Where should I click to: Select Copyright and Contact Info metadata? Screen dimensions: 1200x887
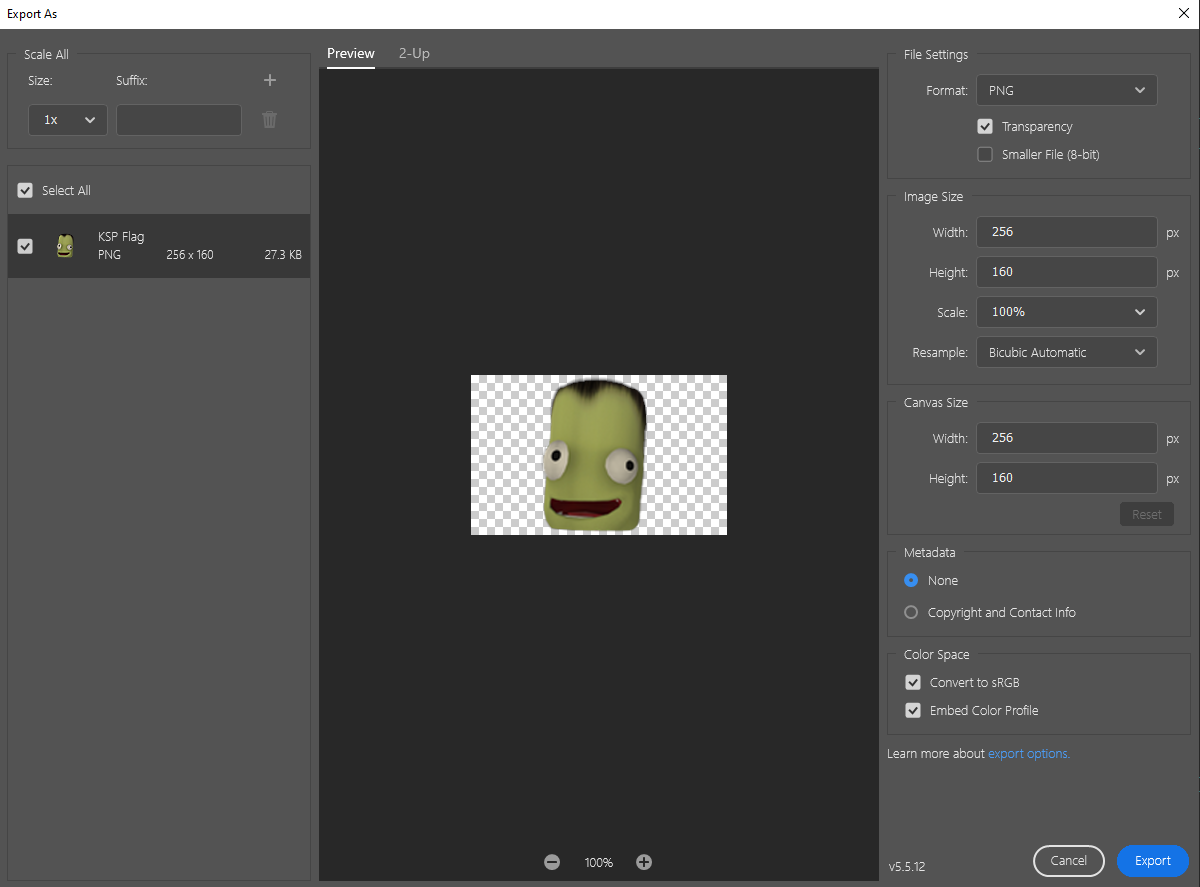click(x=911, y=612)
